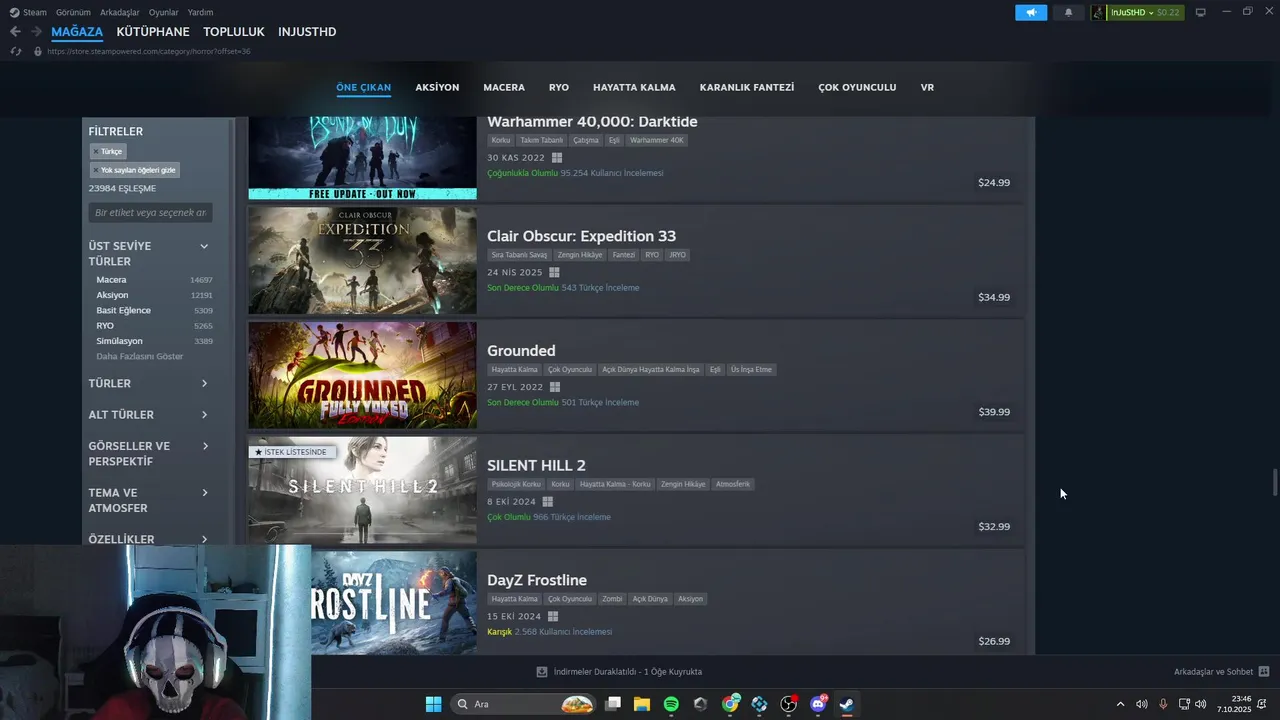Viewport: 1280px width, 720px height.
Task: Open File Explorer from the taskbar
Action: point(642,704)
